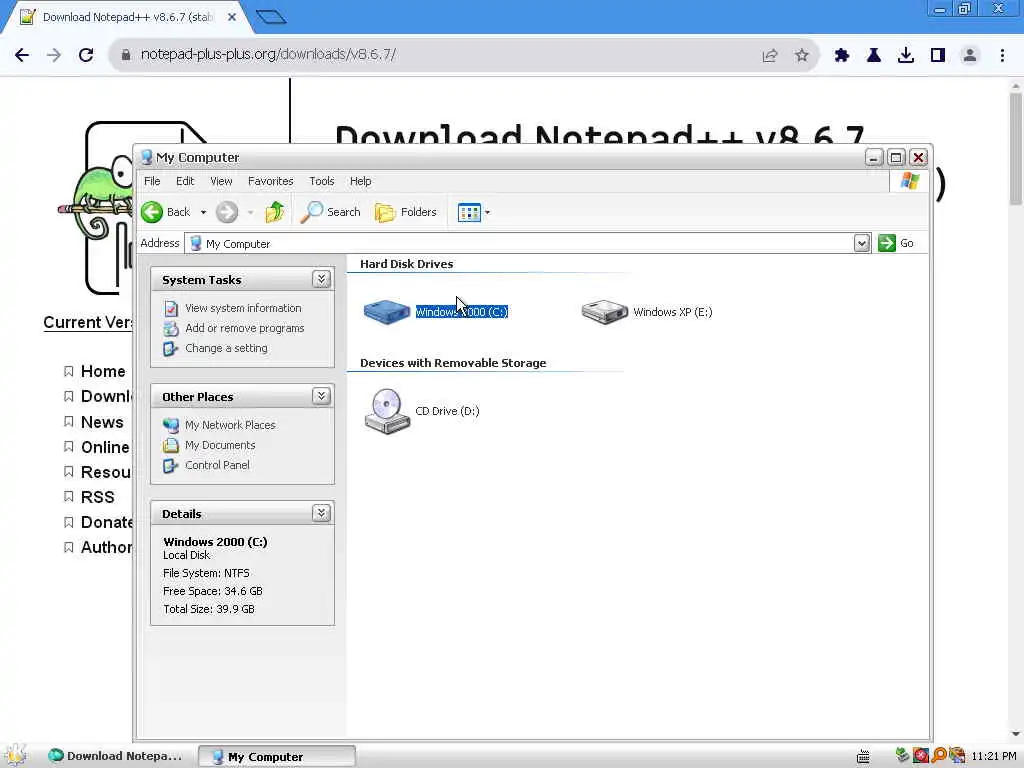Switch to Download Notepad++ taskbar button
This screenshot has width=1024, height=768.
[x=116, y=756]
